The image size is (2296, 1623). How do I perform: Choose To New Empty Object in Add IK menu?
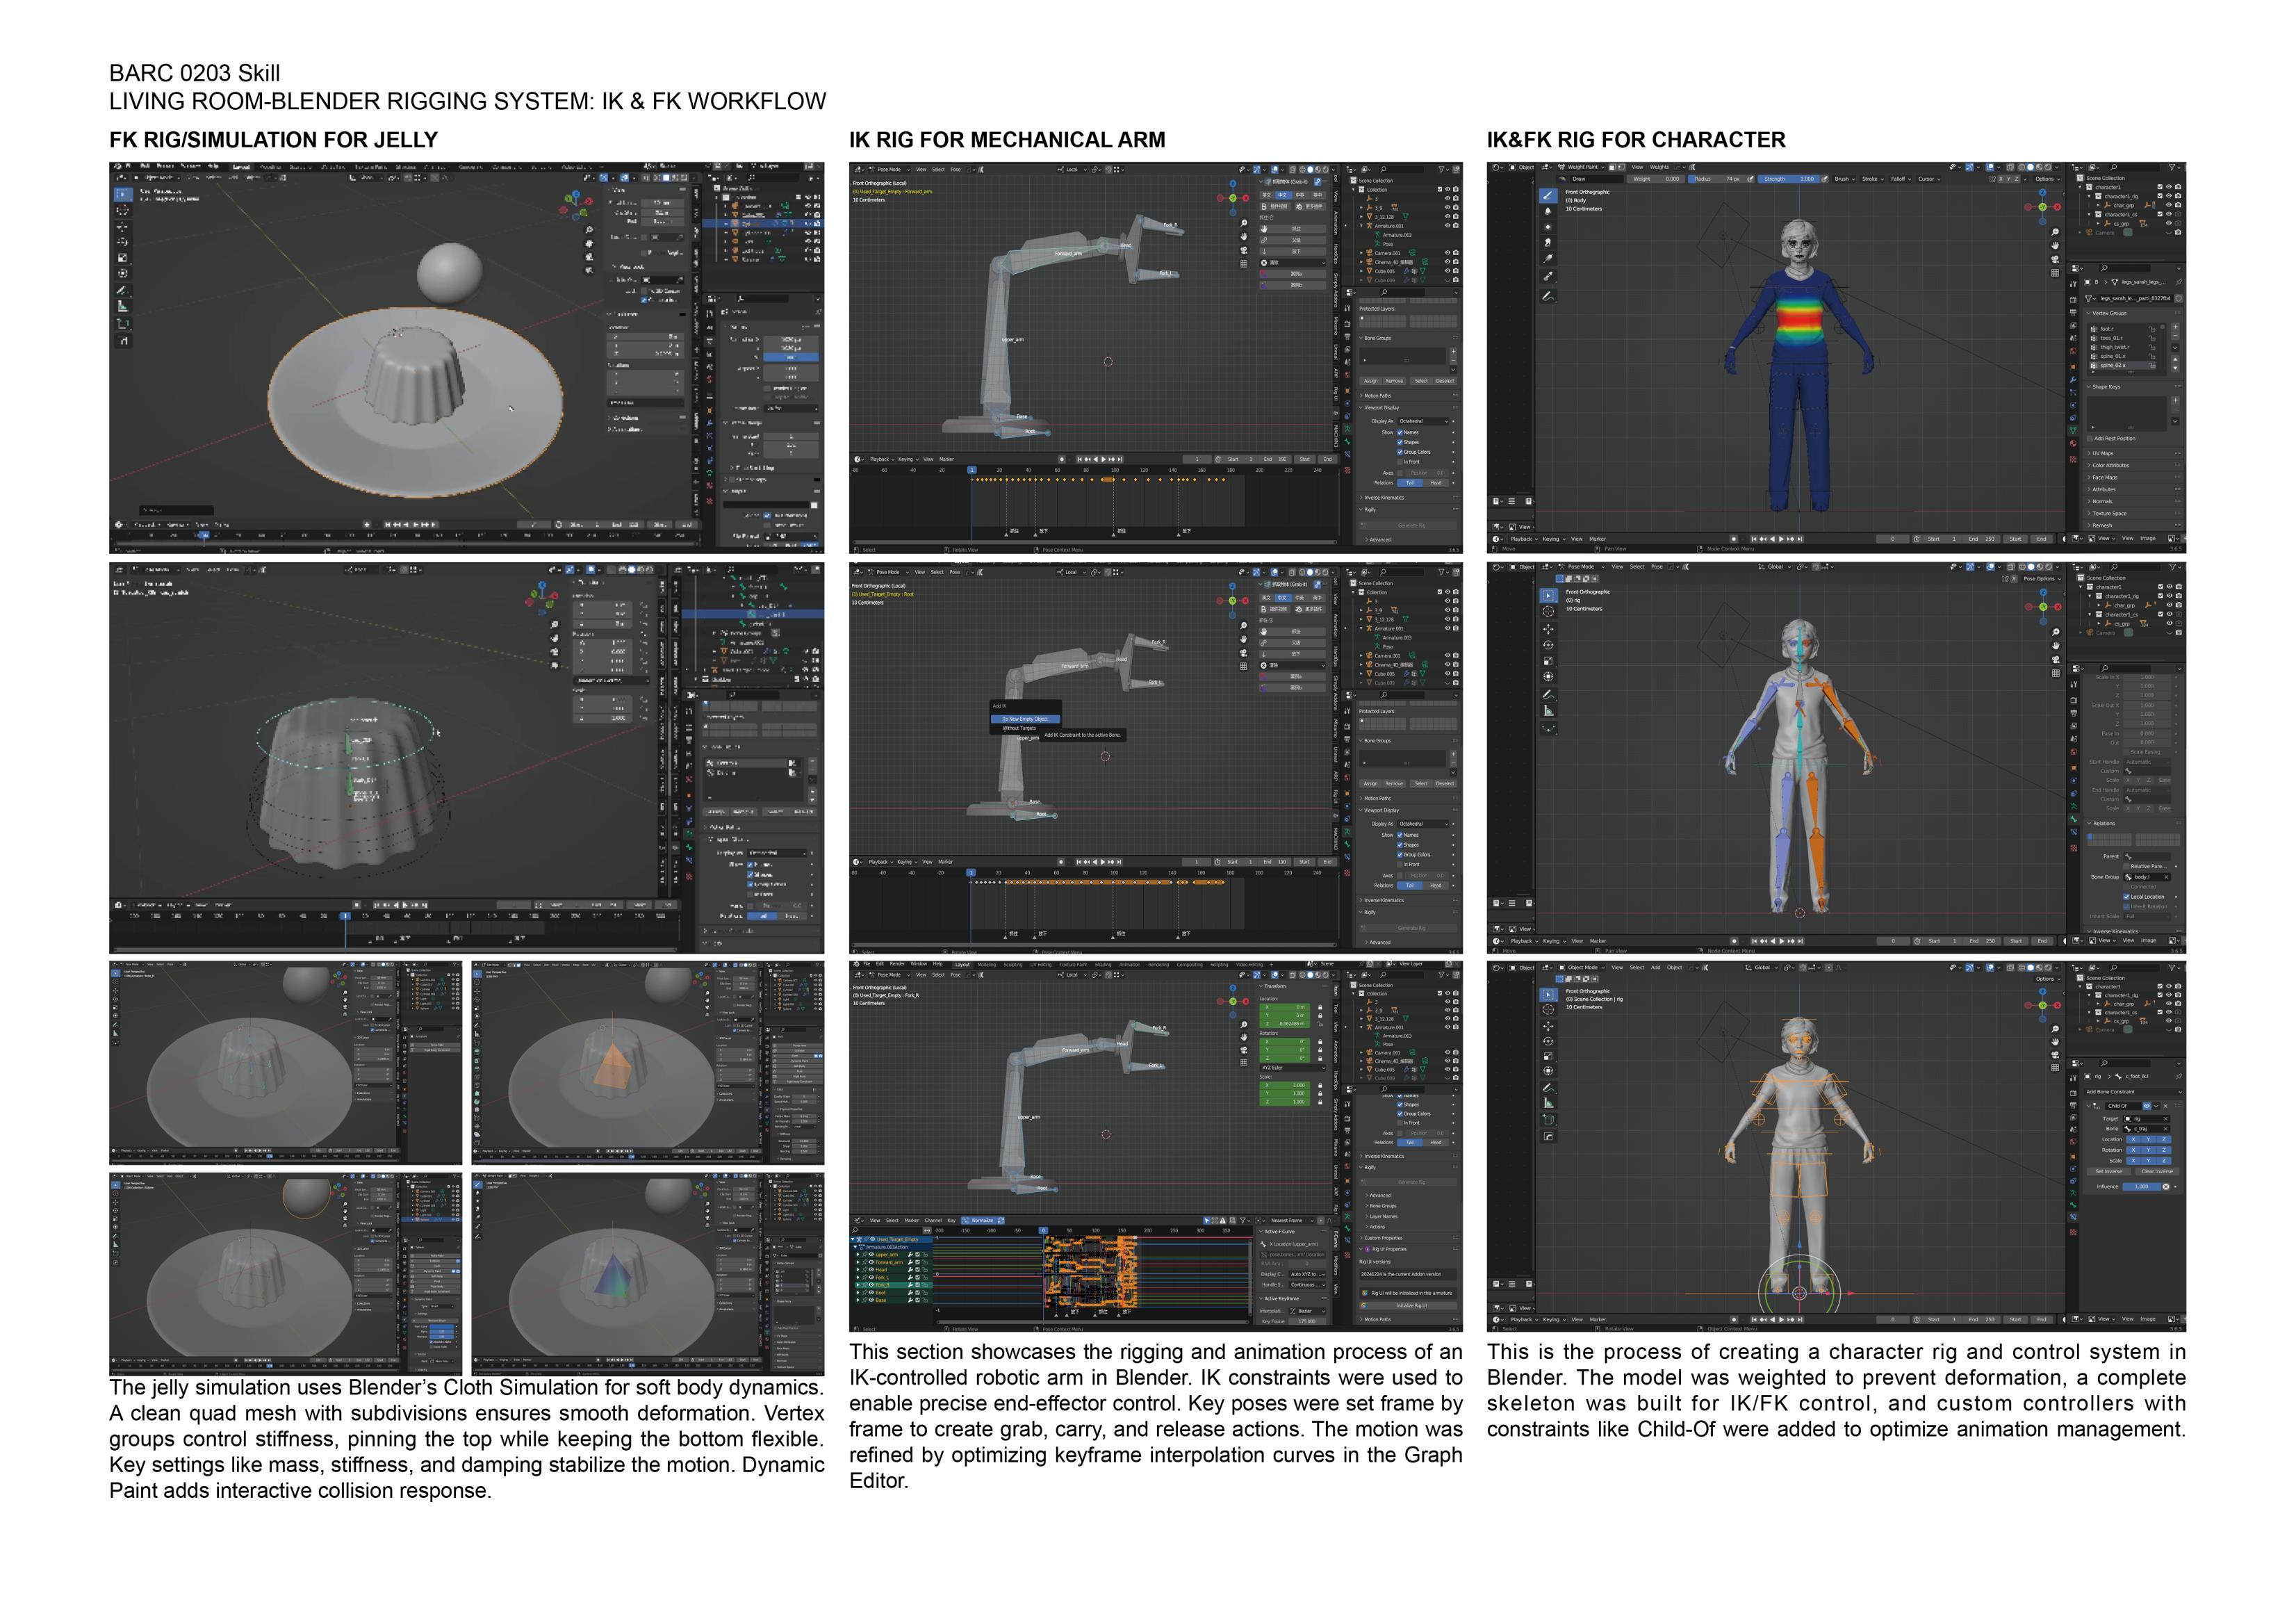coord(1025,719)
